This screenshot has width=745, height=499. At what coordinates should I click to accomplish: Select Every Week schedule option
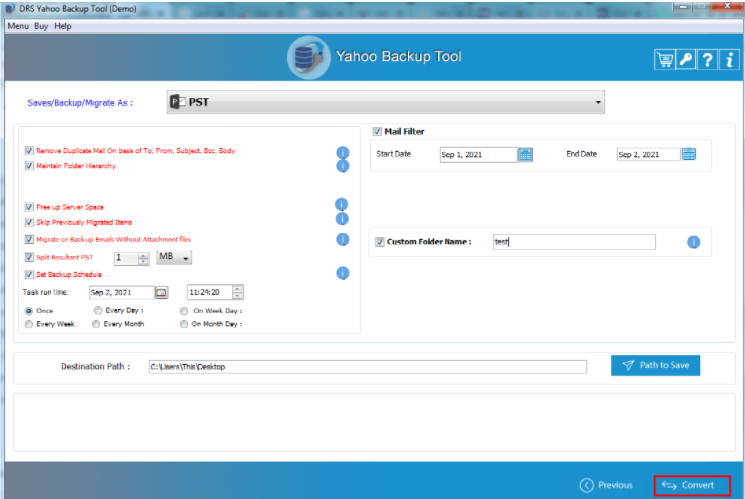click(29, 324)
